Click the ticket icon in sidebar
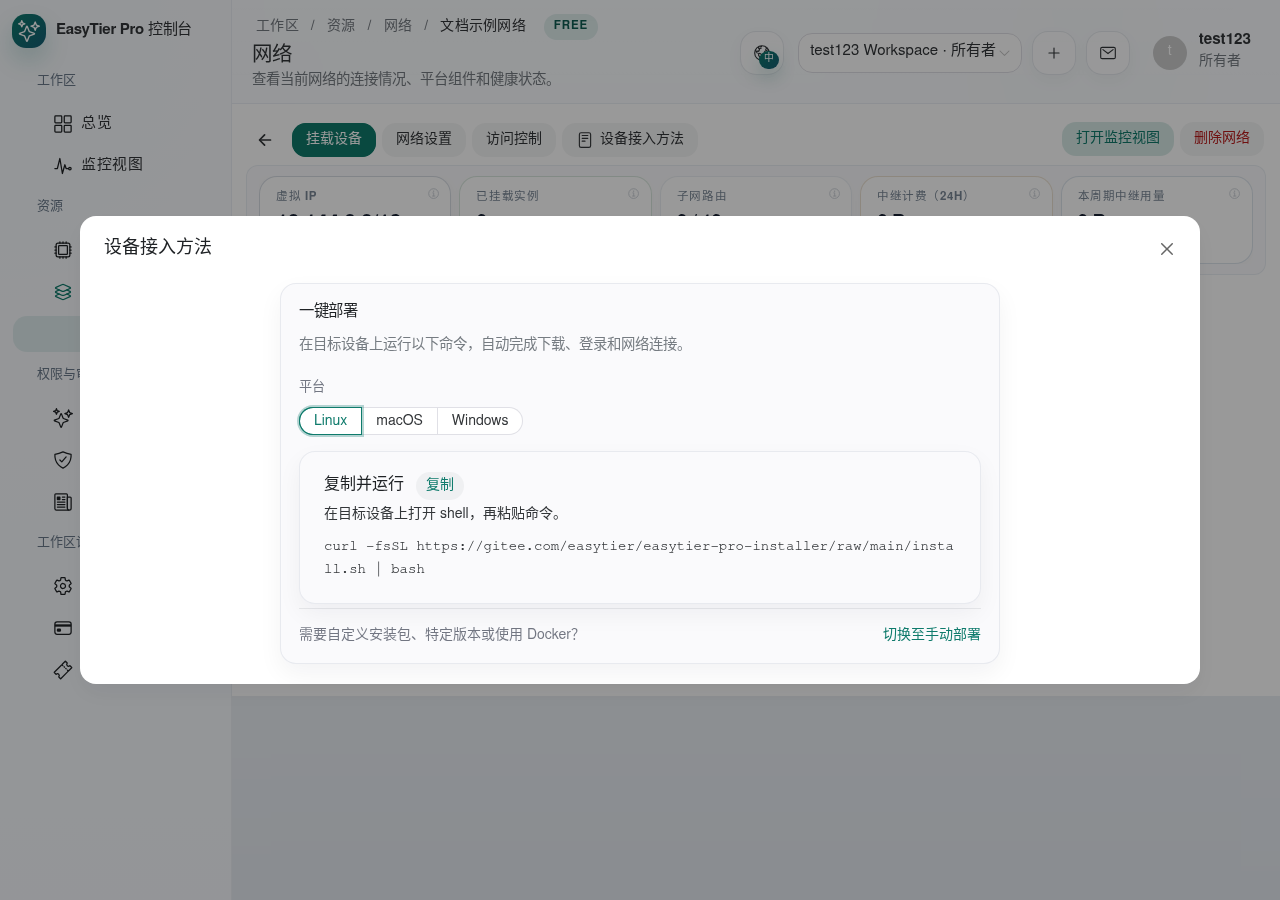 63,670
